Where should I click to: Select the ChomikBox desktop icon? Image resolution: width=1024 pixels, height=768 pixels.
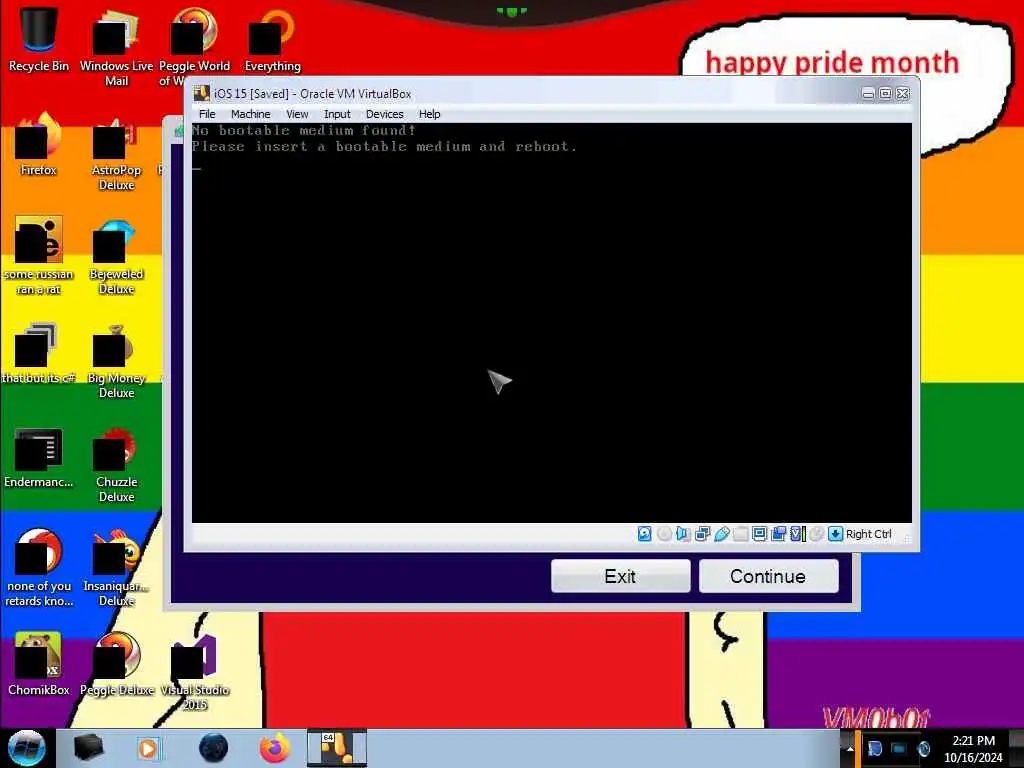(x=39, y=664)
